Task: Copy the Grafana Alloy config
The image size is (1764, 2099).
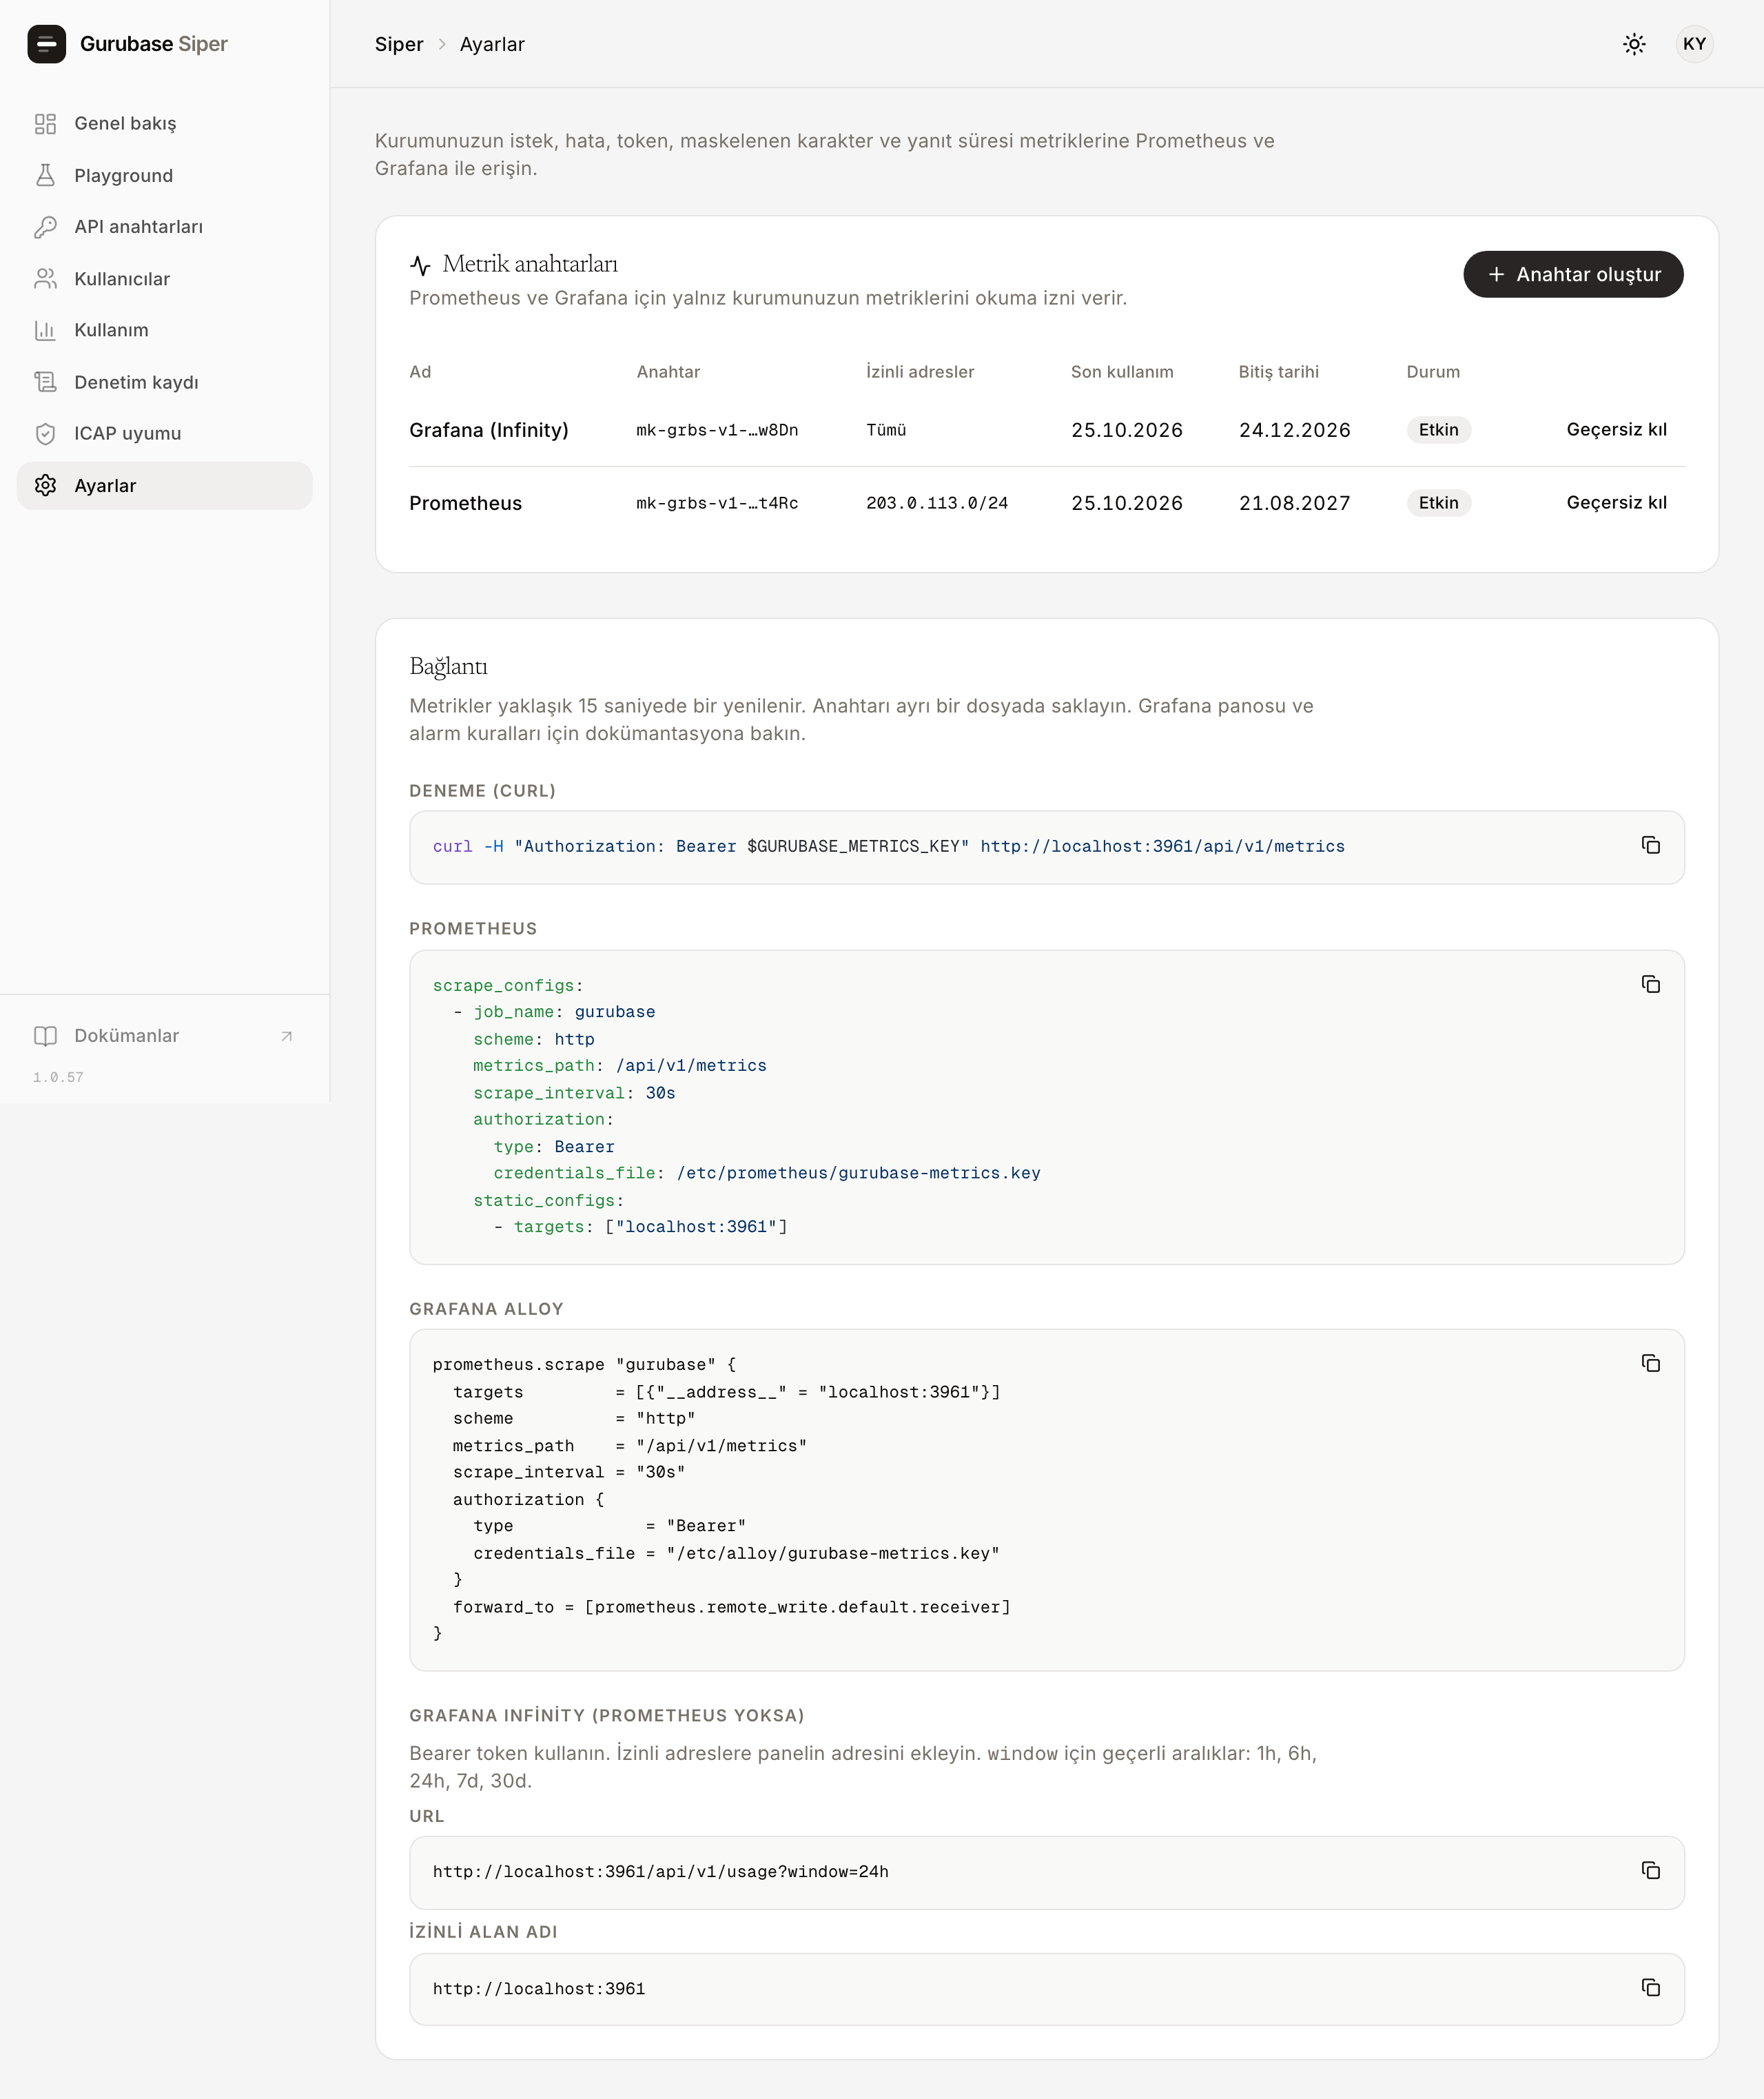Action: click(x=1651, y=1363)
